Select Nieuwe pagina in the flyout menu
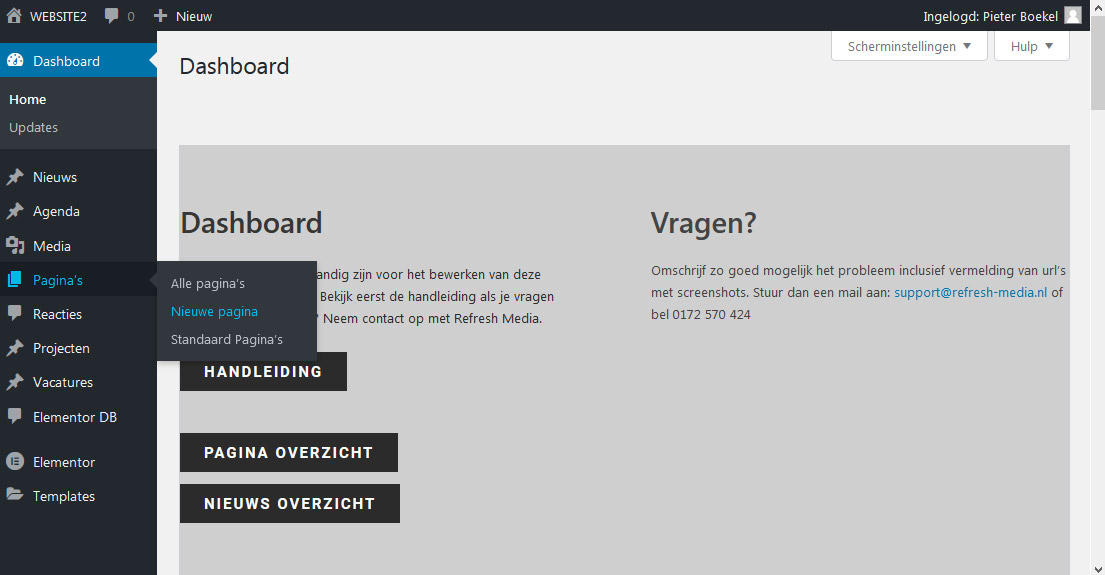The width and height of the screenshot is (1105, 575). click(x=214, y=311)
